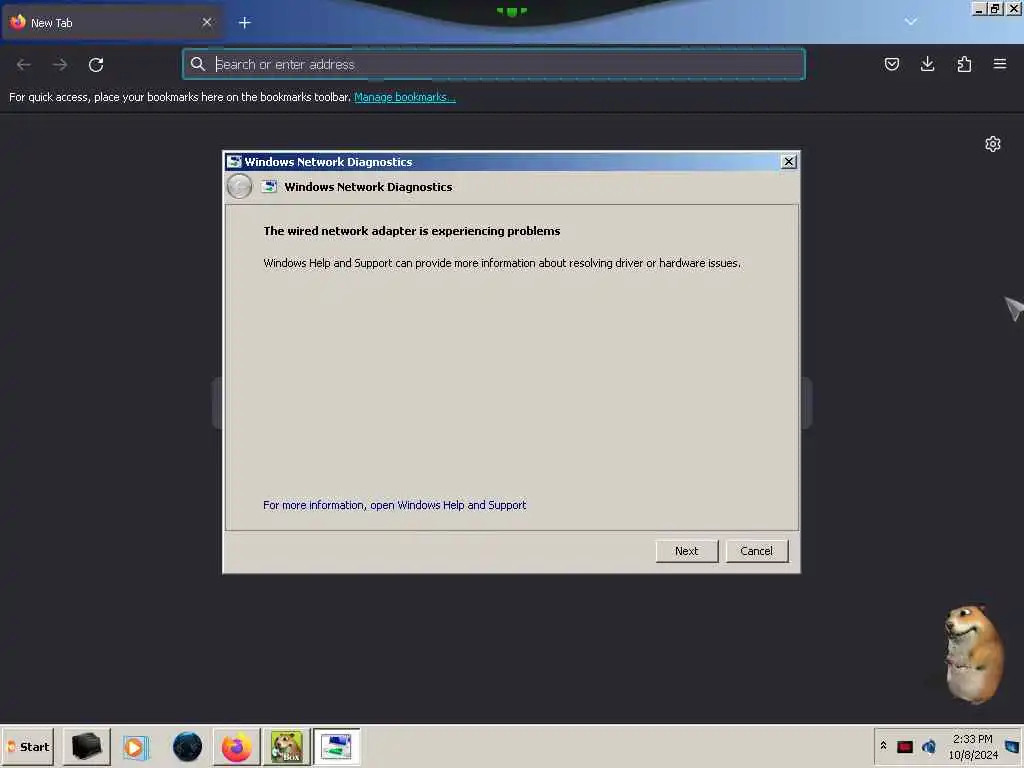Open the dark globe taskbar icon
The width and height of the screenshot is (1024, 768).
click(187, 746)
